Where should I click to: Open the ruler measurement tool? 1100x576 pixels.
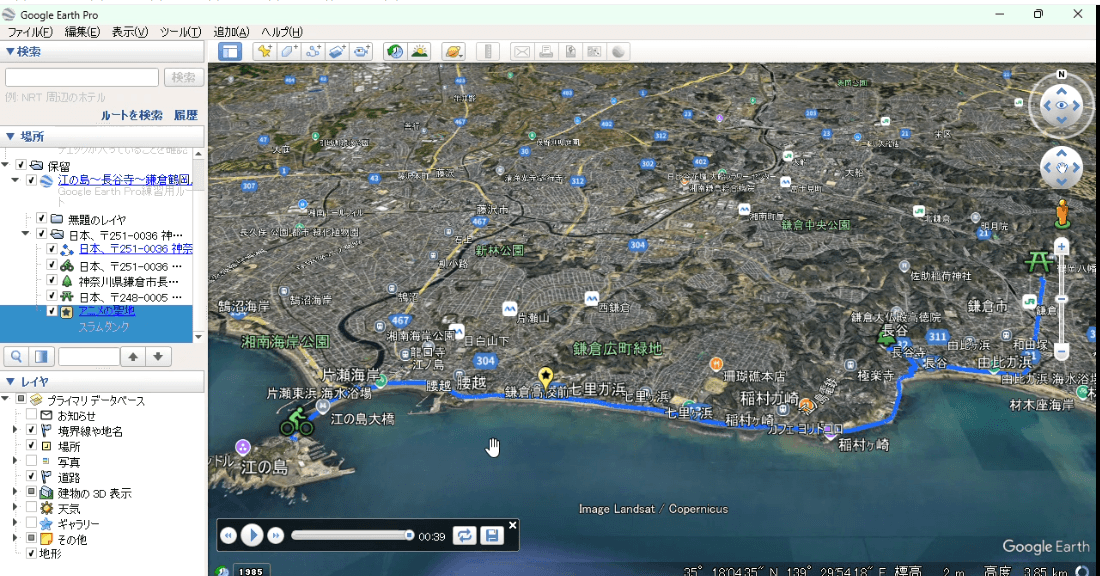487,51
